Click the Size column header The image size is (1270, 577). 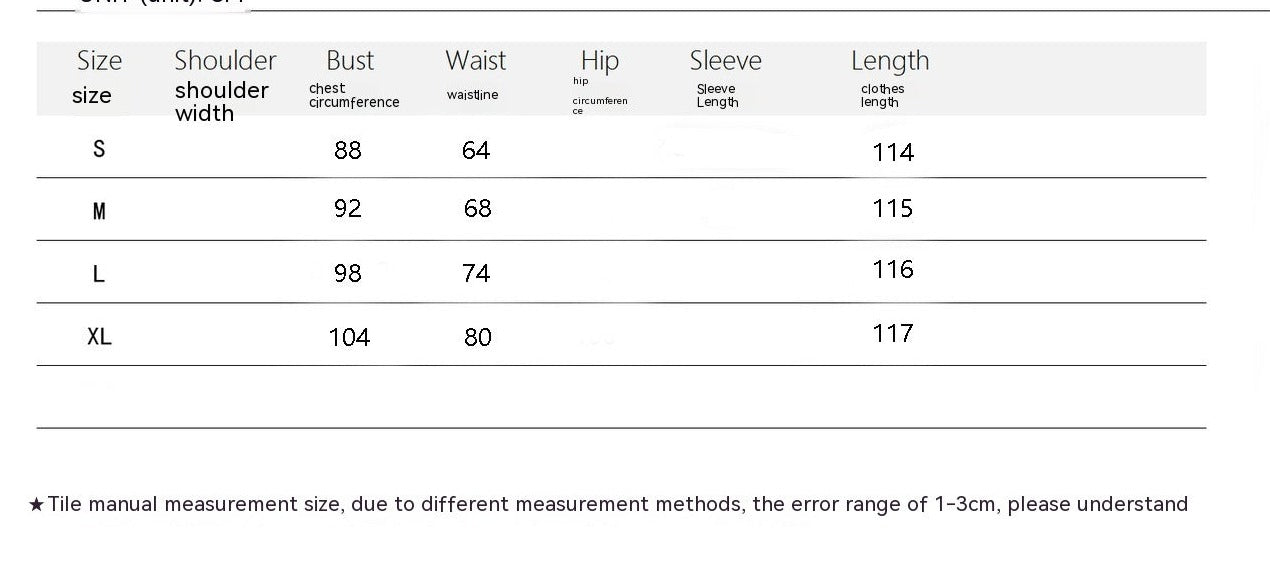pyautogui.click(x=99, y=61)
